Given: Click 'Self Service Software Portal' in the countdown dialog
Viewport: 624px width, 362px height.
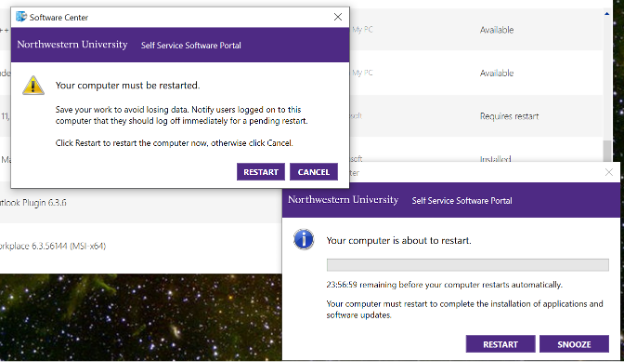Looking at the screenshot, I should coord(462,200).
